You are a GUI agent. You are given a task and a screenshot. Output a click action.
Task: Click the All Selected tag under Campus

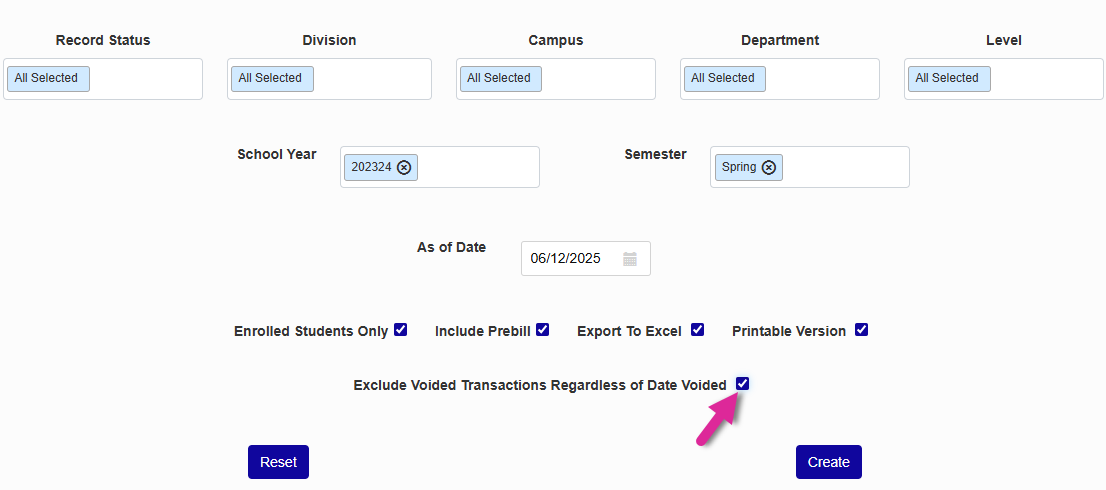click(x=500, y=79)
